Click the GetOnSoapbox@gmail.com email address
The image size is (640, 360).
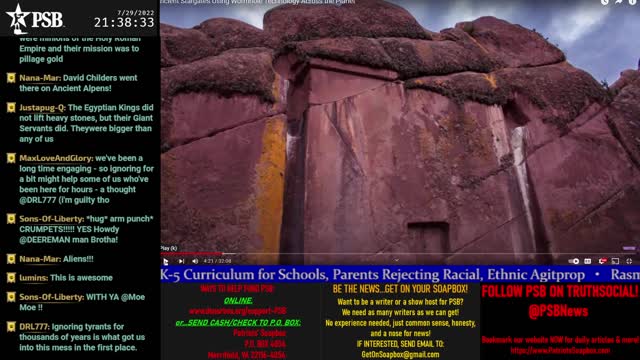(x=400, y=355)
